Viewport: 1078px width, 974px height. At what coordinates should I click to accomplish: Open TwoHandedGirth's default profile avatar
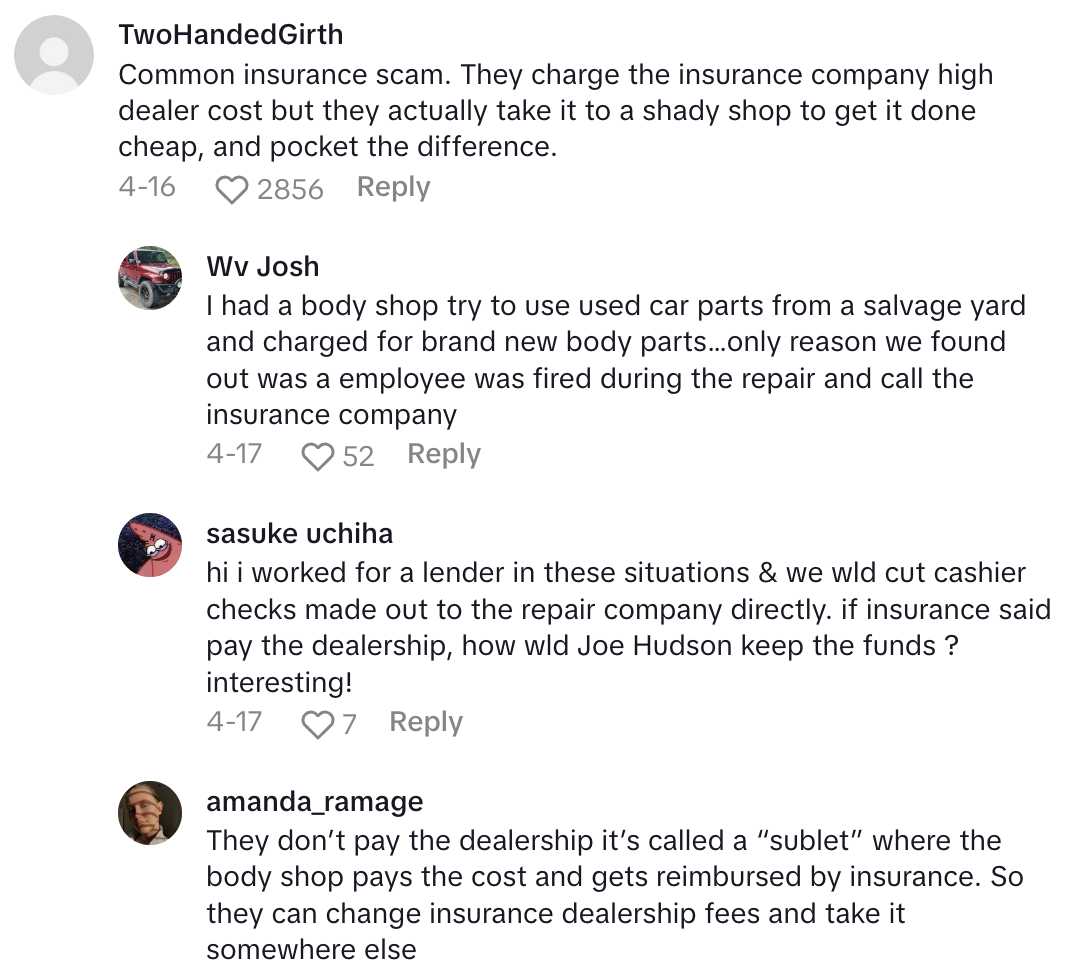click(x=54, y=55)
